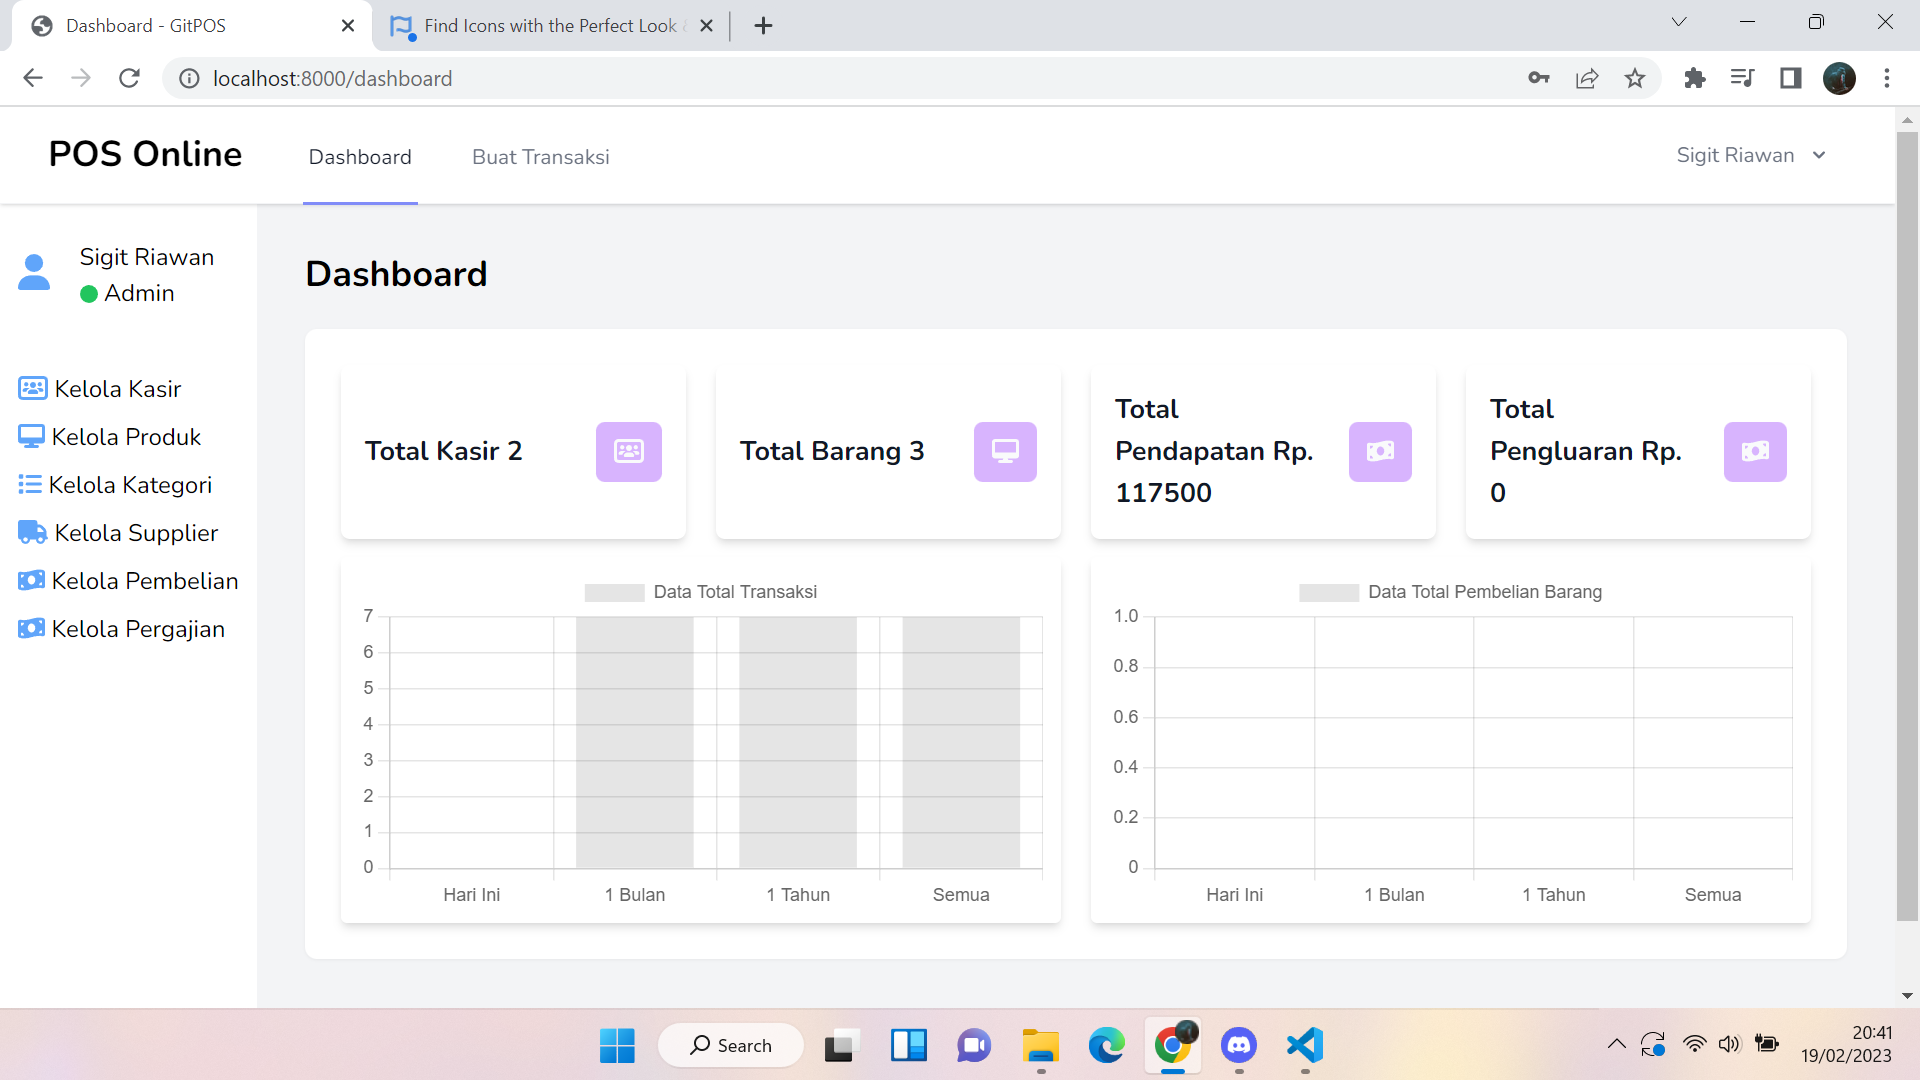
Task: Click the Kelola Pergajian money icon
Action: (31, 628)
